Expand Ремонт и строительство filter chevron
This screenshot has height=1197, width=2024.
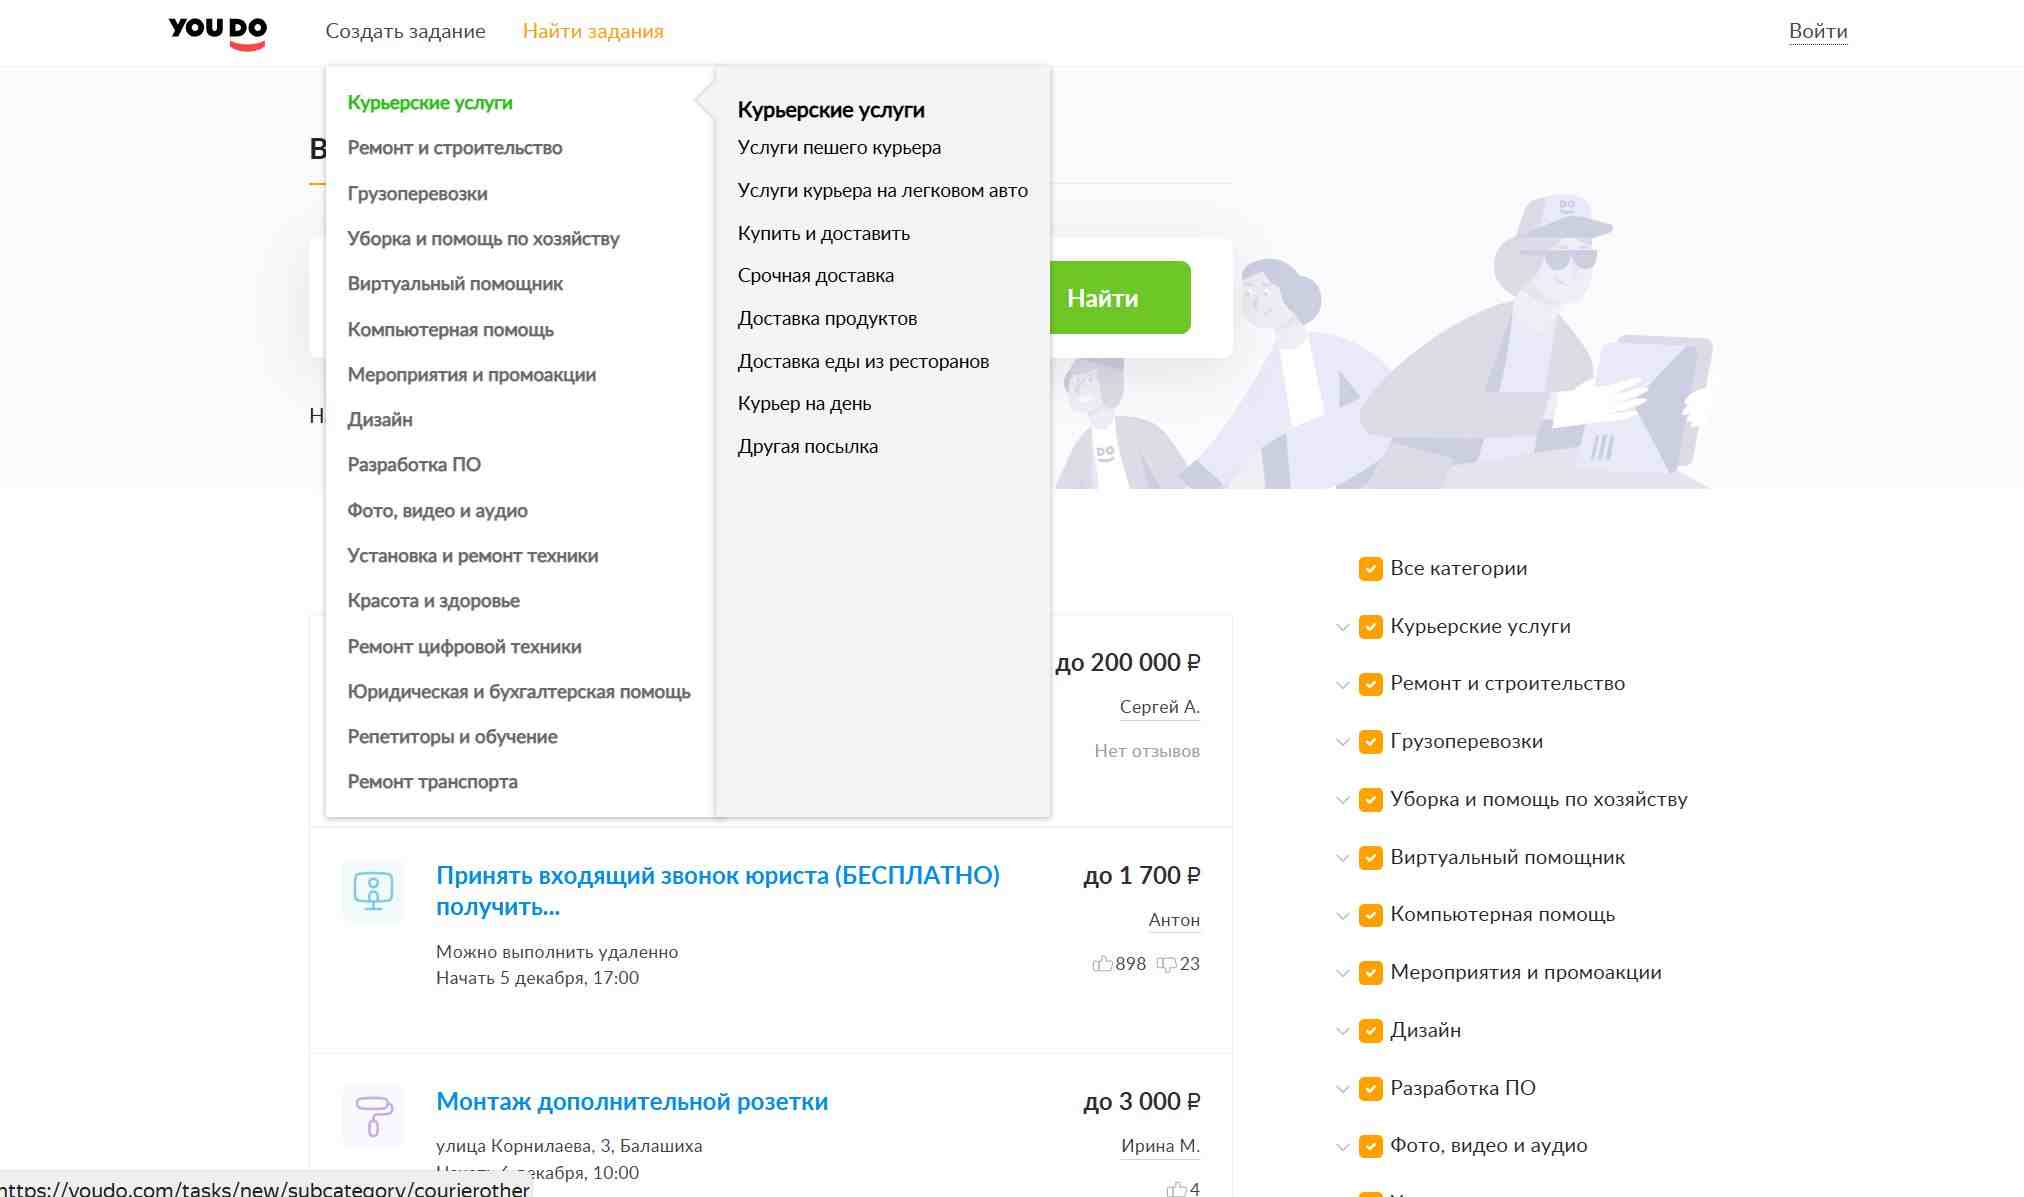coord(1342,685)
